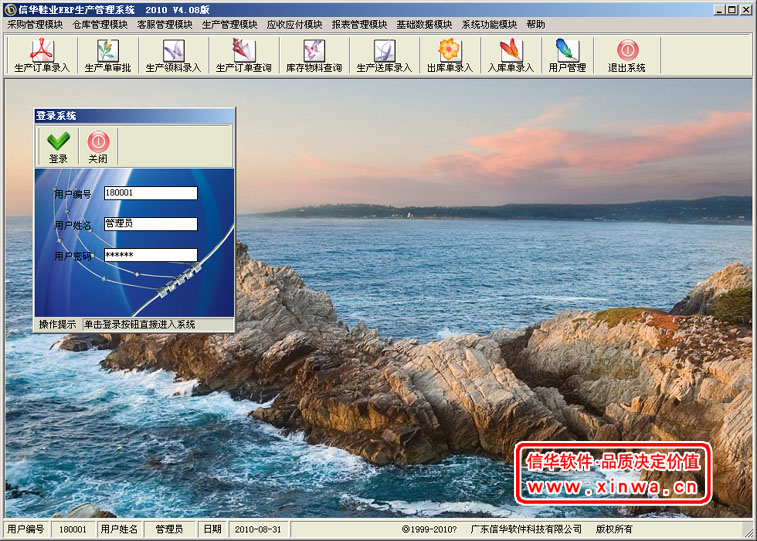Image resolution: width=757 pixels, height=541 pixels.
Task: Click the 登录系统 dialog title bar
Action: pyautogui.click(x=134, y=116)
